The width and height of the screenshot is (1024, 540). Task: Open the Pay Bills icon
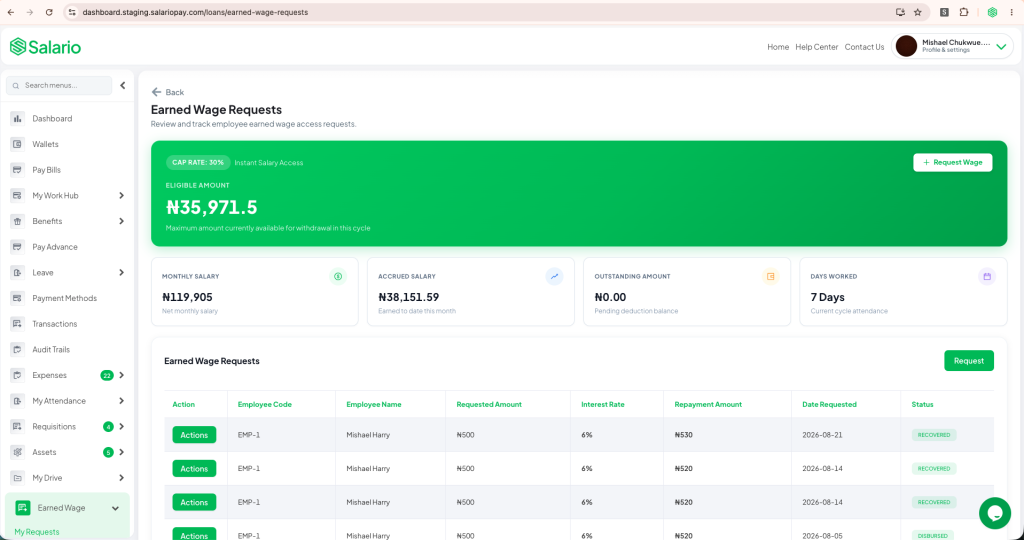tap(18, 170)
